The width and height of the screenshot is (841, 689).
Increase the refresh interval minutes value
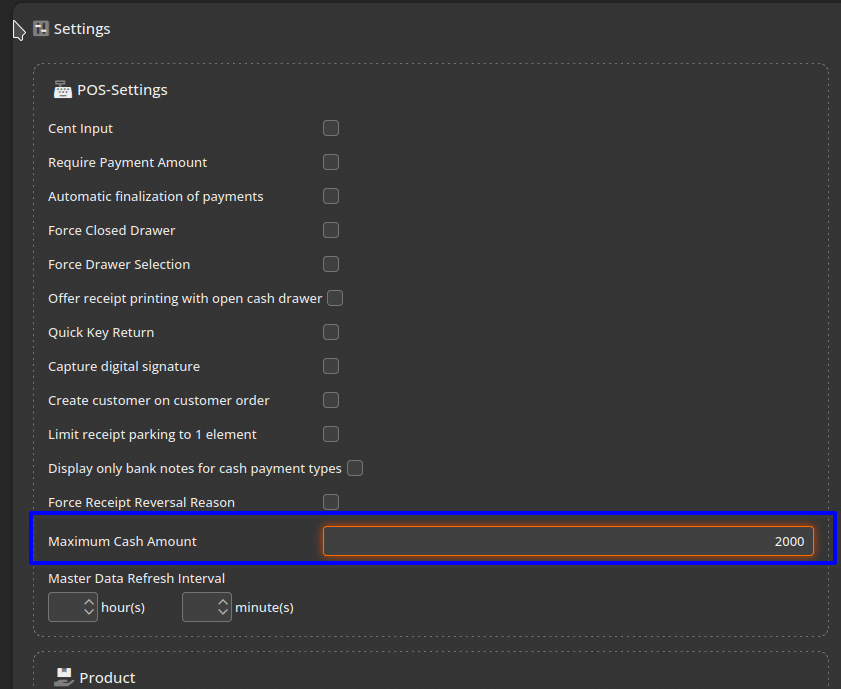tap(222, 601)
